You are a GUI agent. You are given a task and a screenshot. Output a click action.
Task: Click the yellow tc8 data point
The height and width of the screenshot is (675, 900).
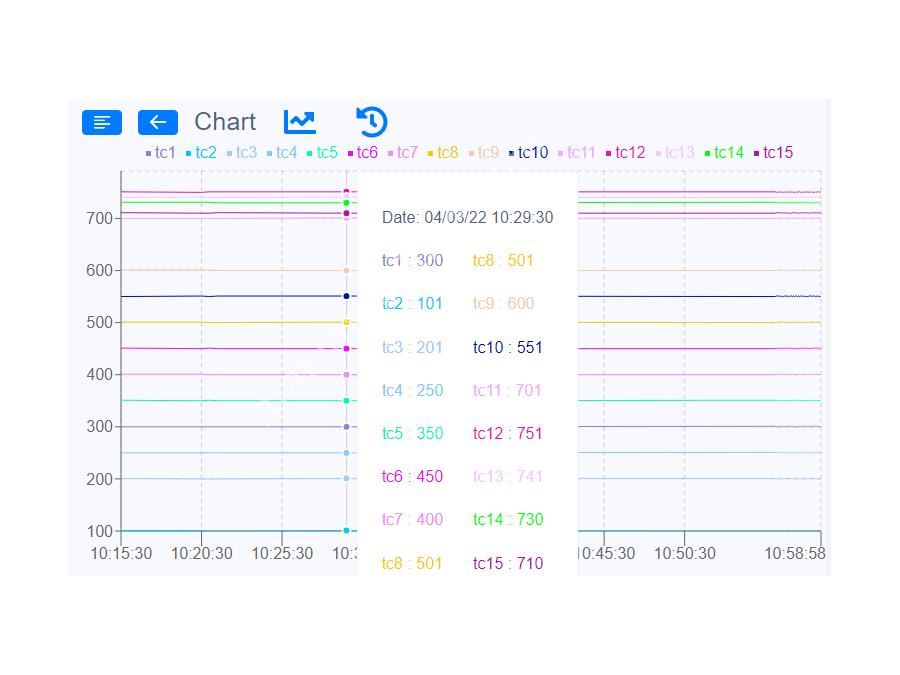pyautogui.click(x=346, y=323)
